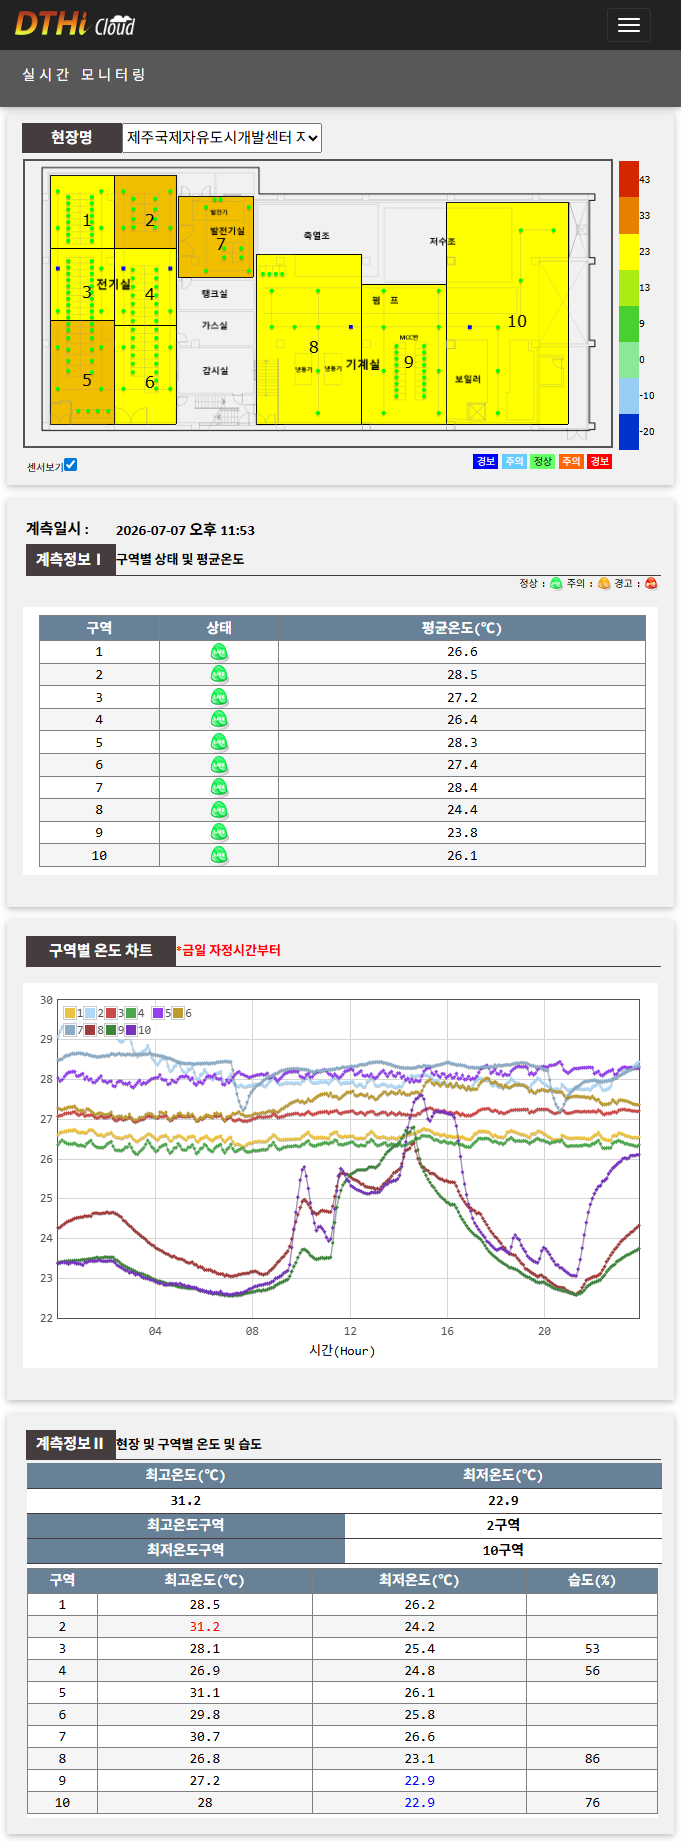
Task: Click the green status icon for zone 4
Action: point(219,720)
